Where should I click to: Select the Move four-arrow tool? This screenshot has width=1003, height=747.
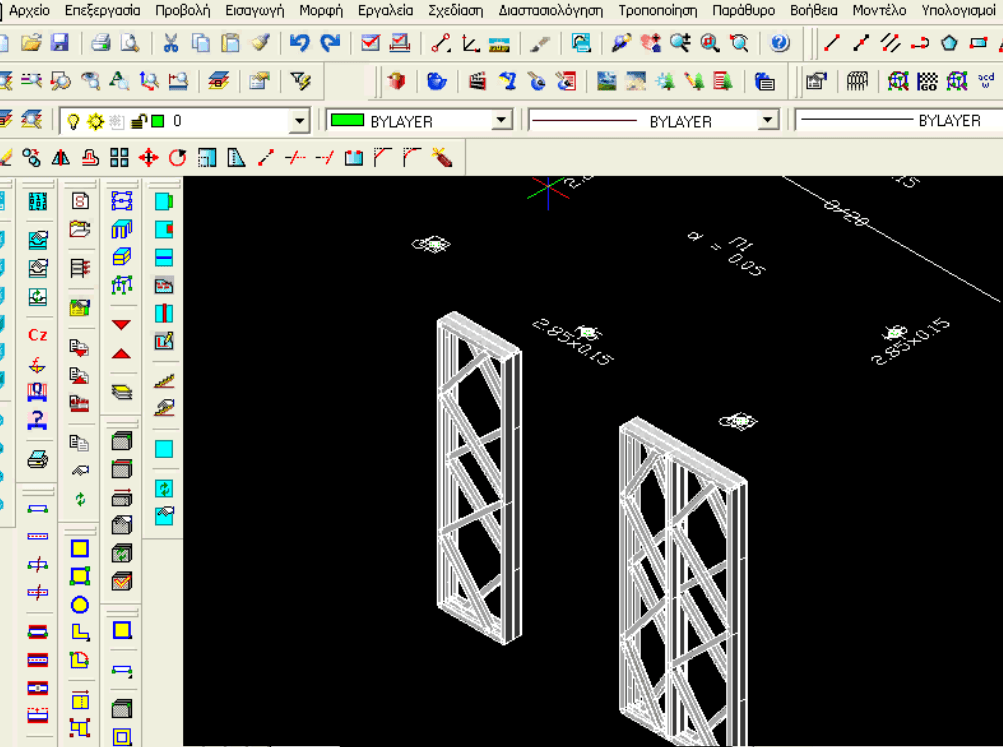pyautogui.click(x=149, y=157)
